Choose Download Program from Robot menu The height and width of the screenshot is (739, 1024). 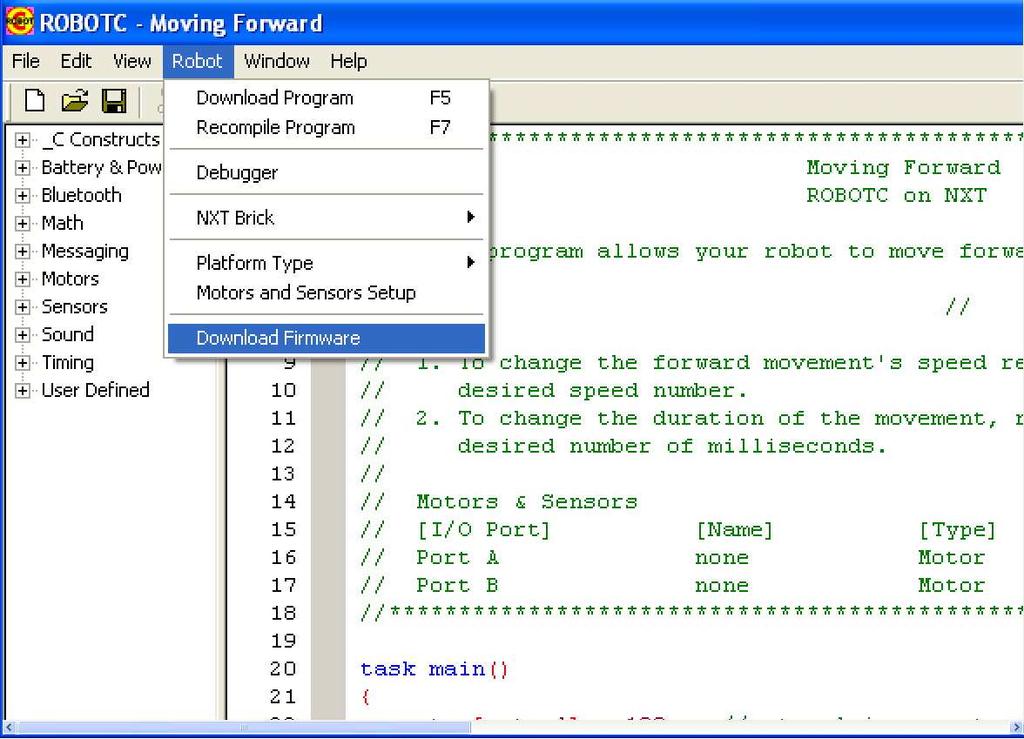(327, 98)
